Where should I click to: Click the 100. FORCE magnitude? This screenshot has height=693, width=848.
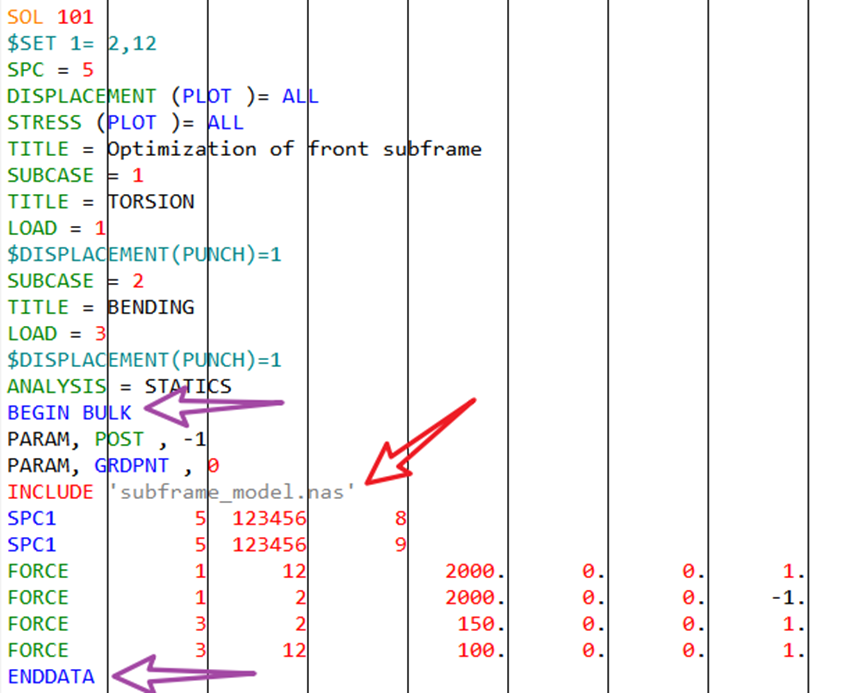pos(481,650)
